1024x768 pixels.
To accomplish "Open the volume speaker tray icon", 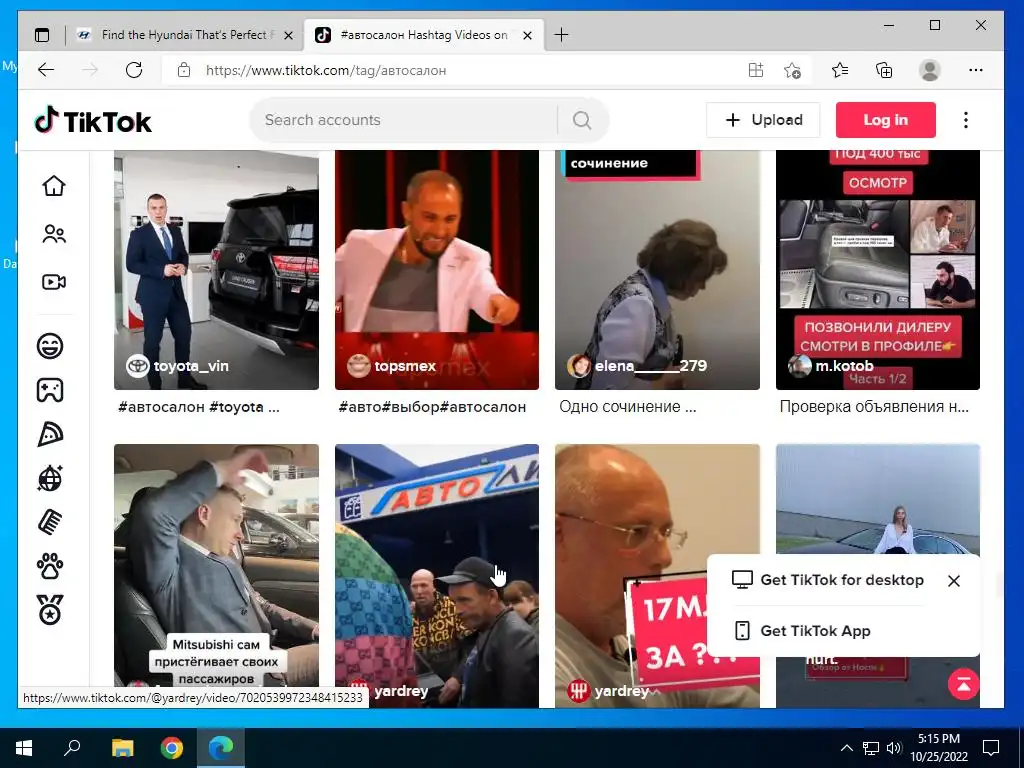I will click(893, 748).
